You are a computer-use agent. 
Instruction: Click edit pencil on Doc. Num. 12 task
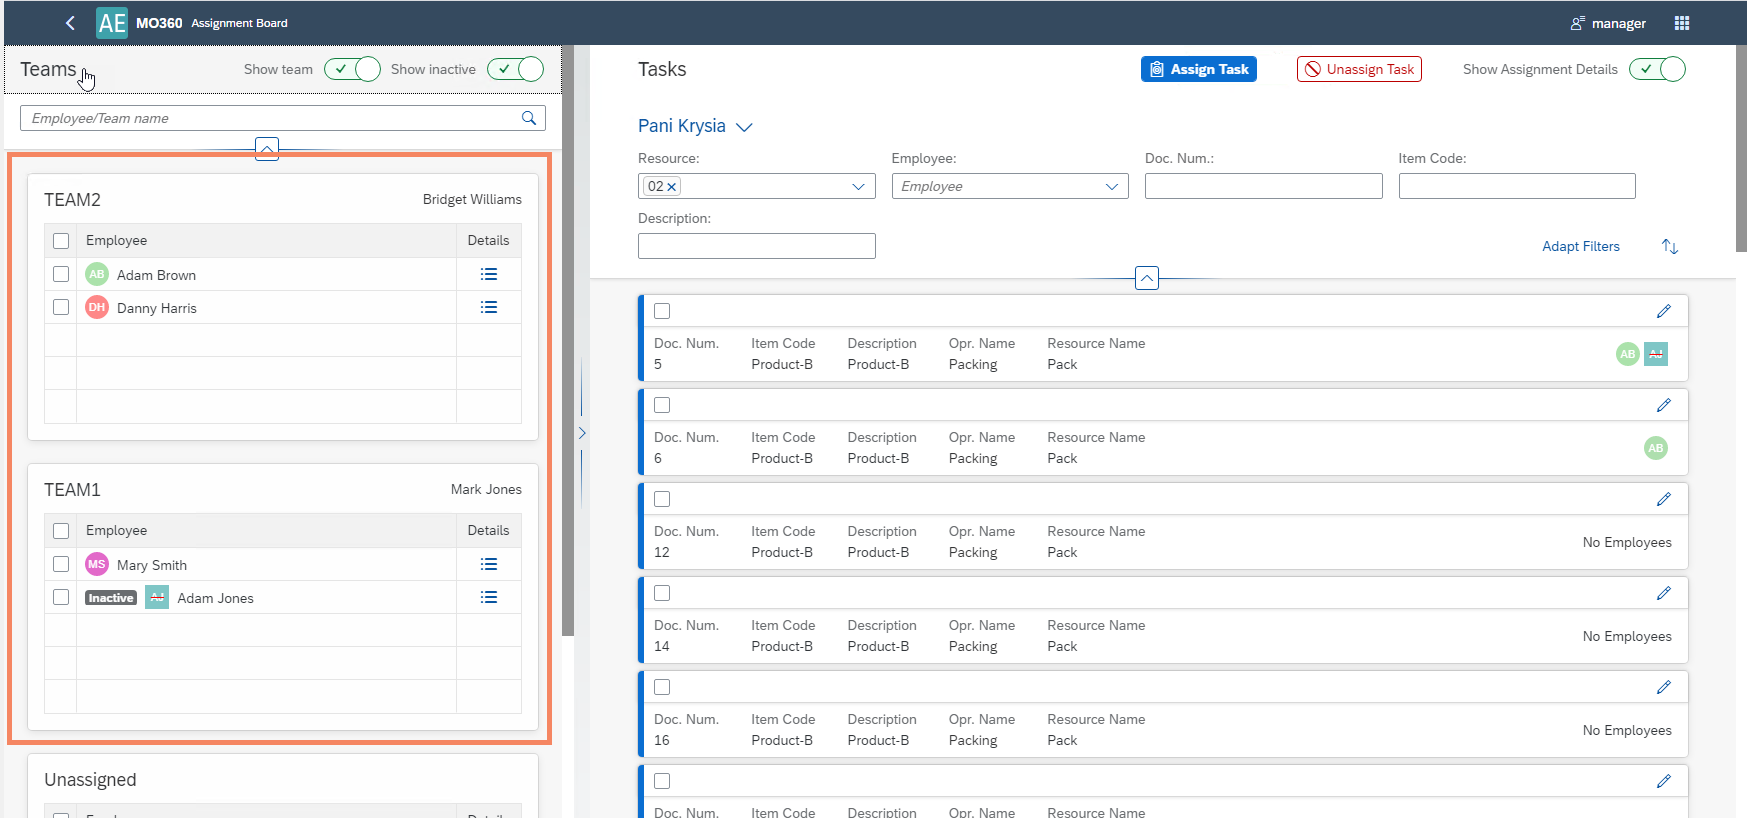coord(1663,499)
